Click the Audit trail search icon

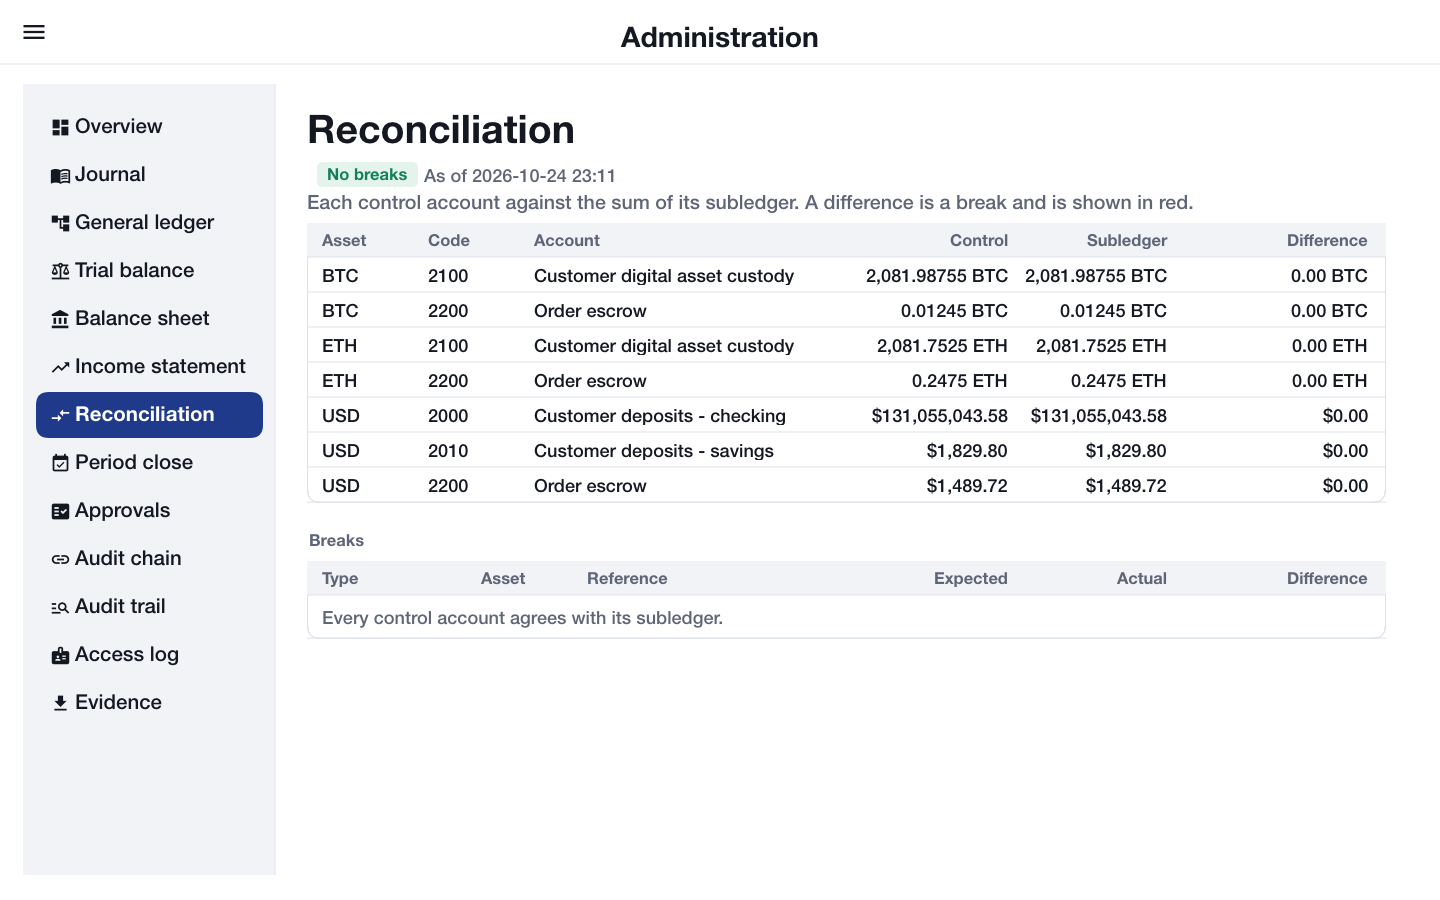(x=60, y=607)
